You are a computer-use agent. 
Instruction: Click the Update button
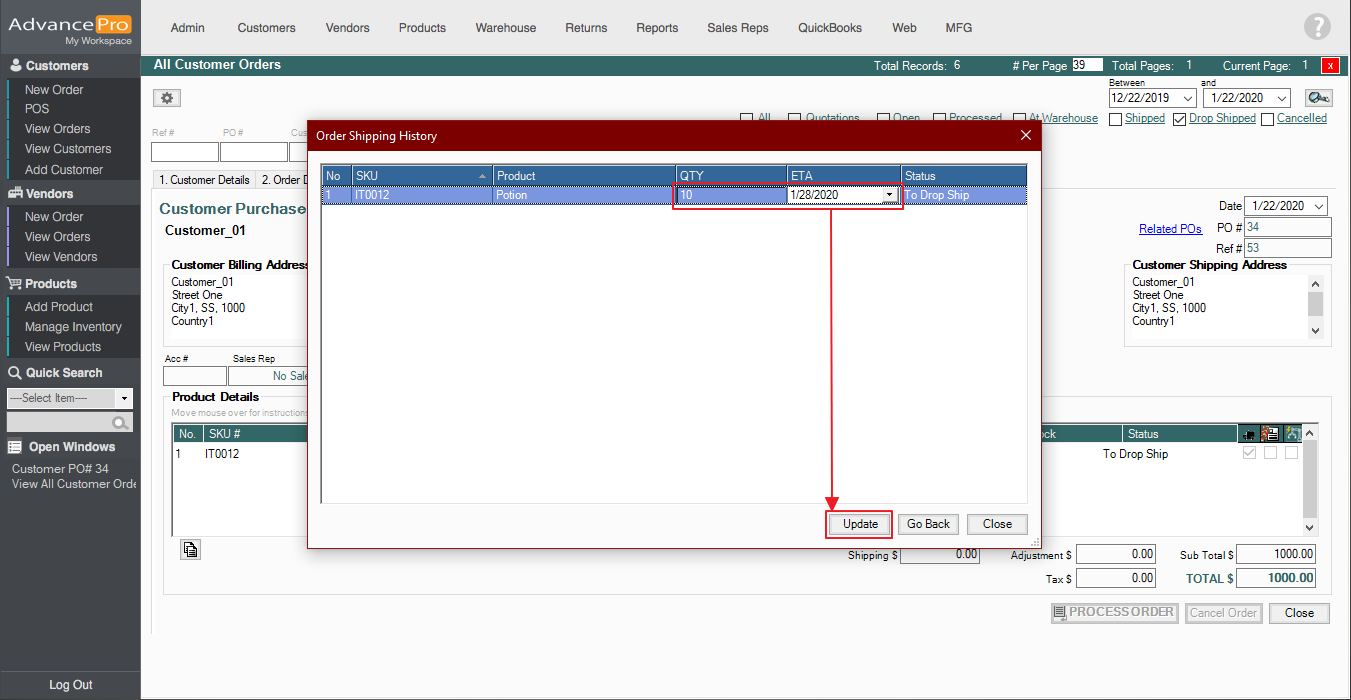[860, 524]
